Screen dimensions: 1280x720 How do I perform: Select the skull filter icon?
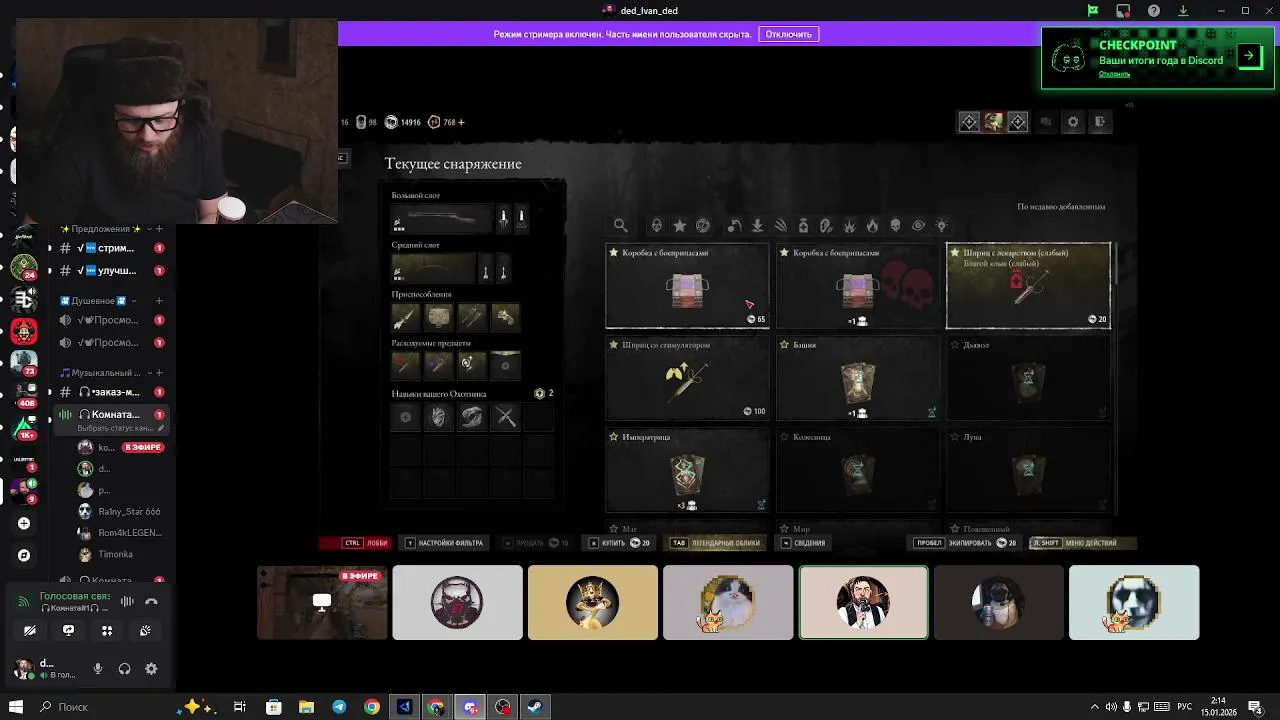(x=895, y=226)
